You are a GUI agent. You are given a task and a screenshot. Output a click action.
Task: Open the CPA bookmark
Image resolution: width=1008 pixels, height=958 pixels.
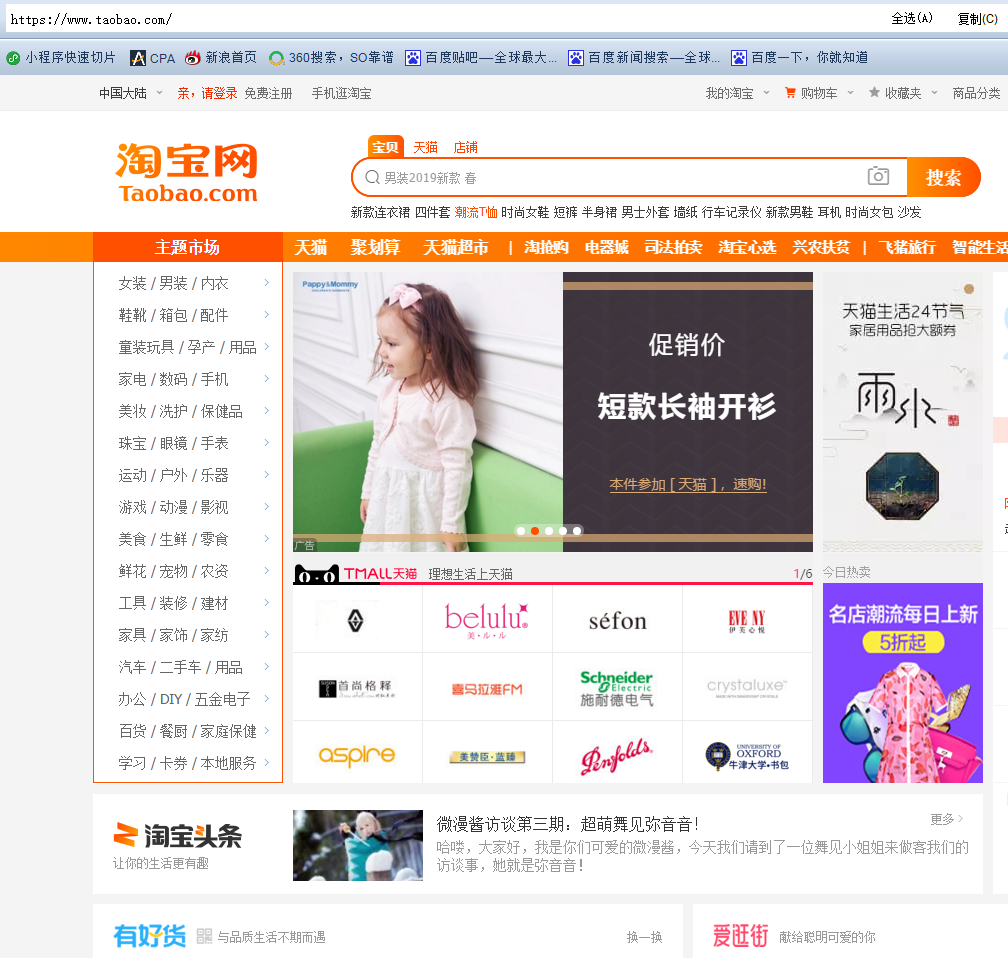152,58
